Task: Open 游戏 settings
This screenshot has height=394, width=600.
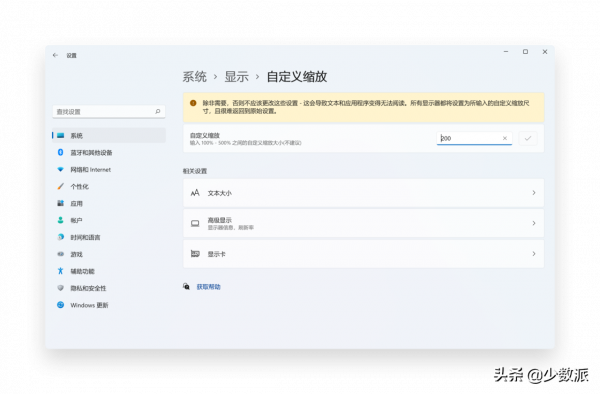Action: 109,254
